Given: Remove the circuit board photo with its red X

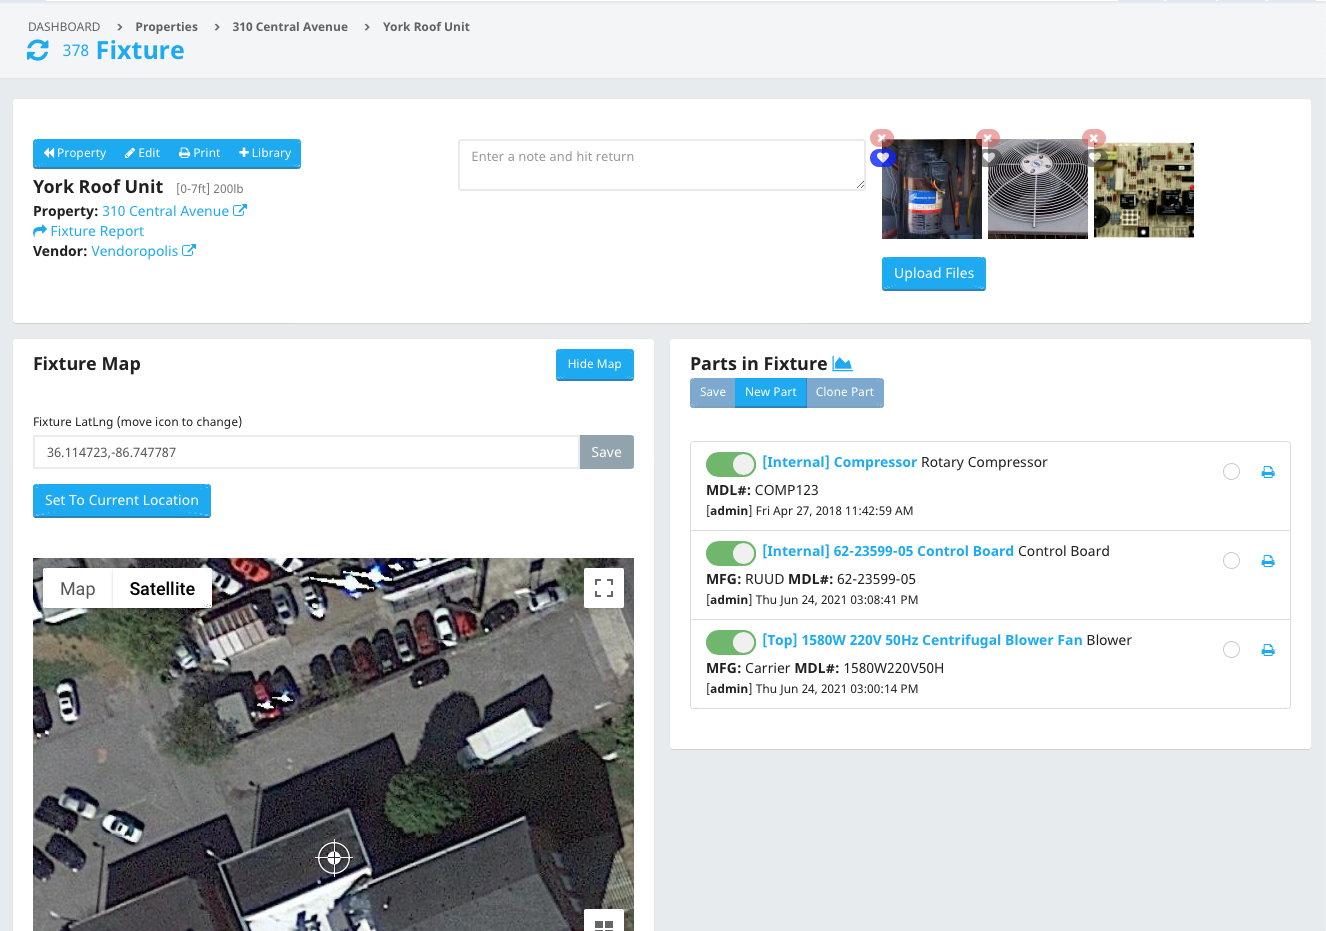Looking at the screenshot, I should (1094, 138).
